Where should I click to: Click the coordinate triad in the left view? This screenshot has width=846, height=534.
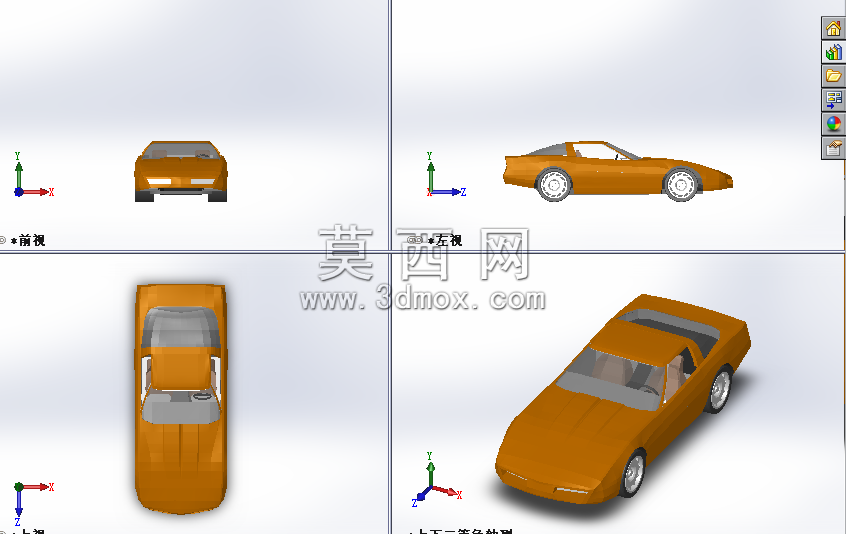pyautogui.click(x=446, y=174)
